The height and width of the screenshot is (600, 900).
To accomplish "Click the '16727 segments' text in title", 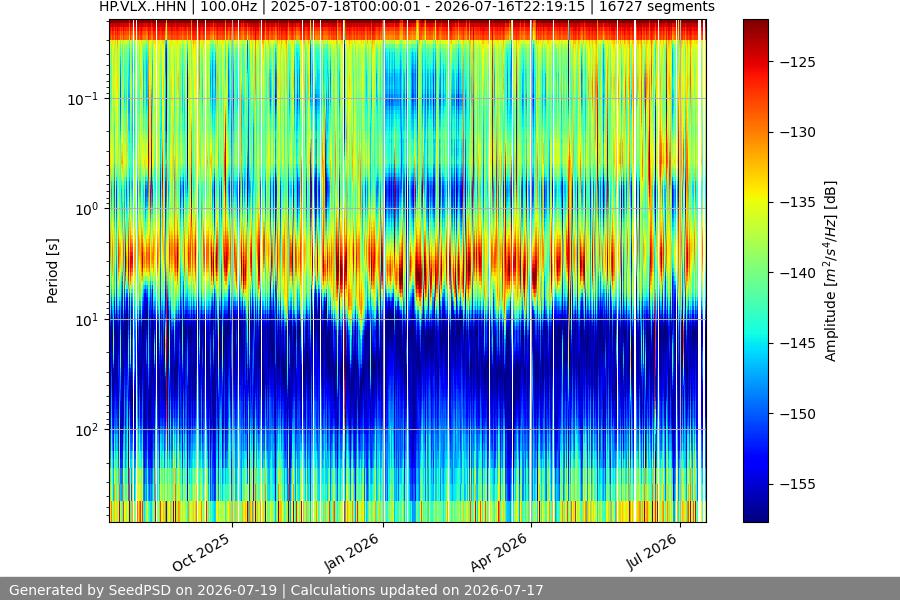I will [x=657, y=7].
